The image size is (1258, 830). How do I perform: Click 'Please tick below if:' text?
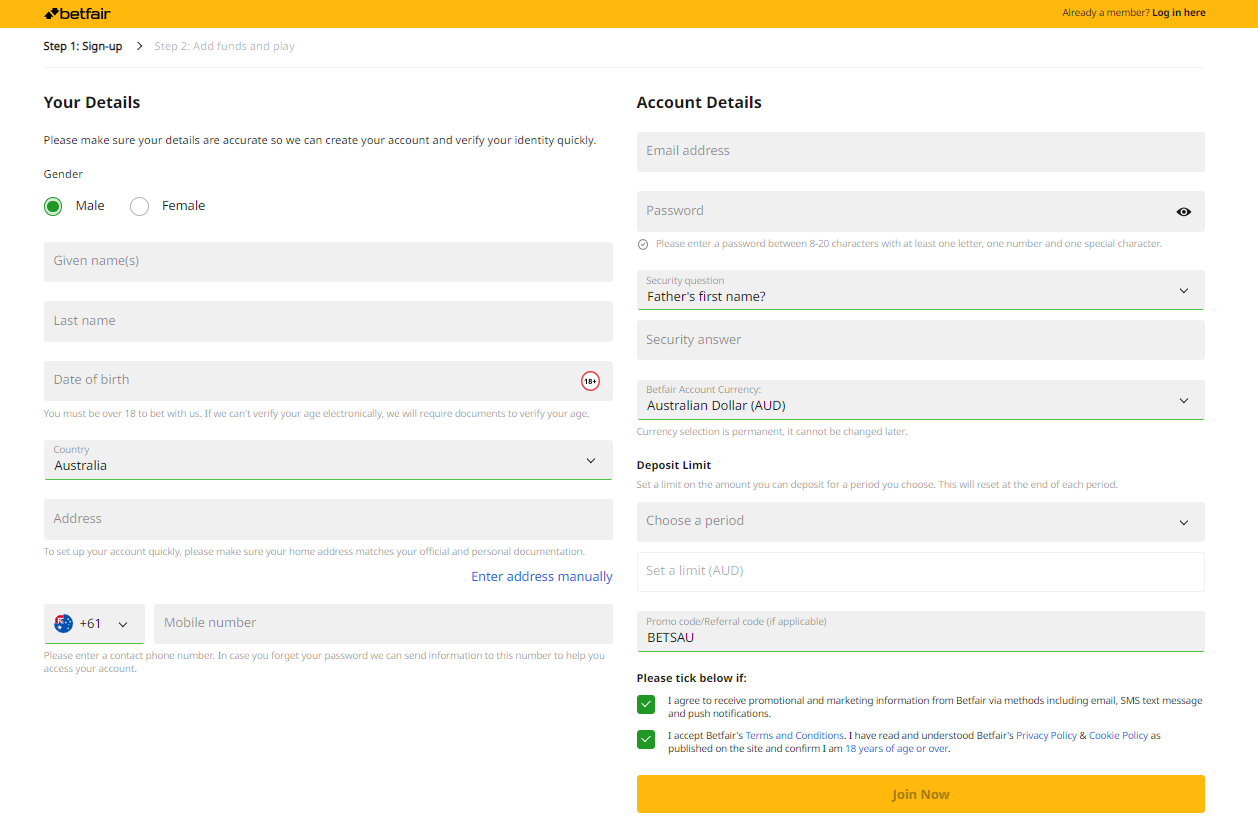tap(691, 678)
